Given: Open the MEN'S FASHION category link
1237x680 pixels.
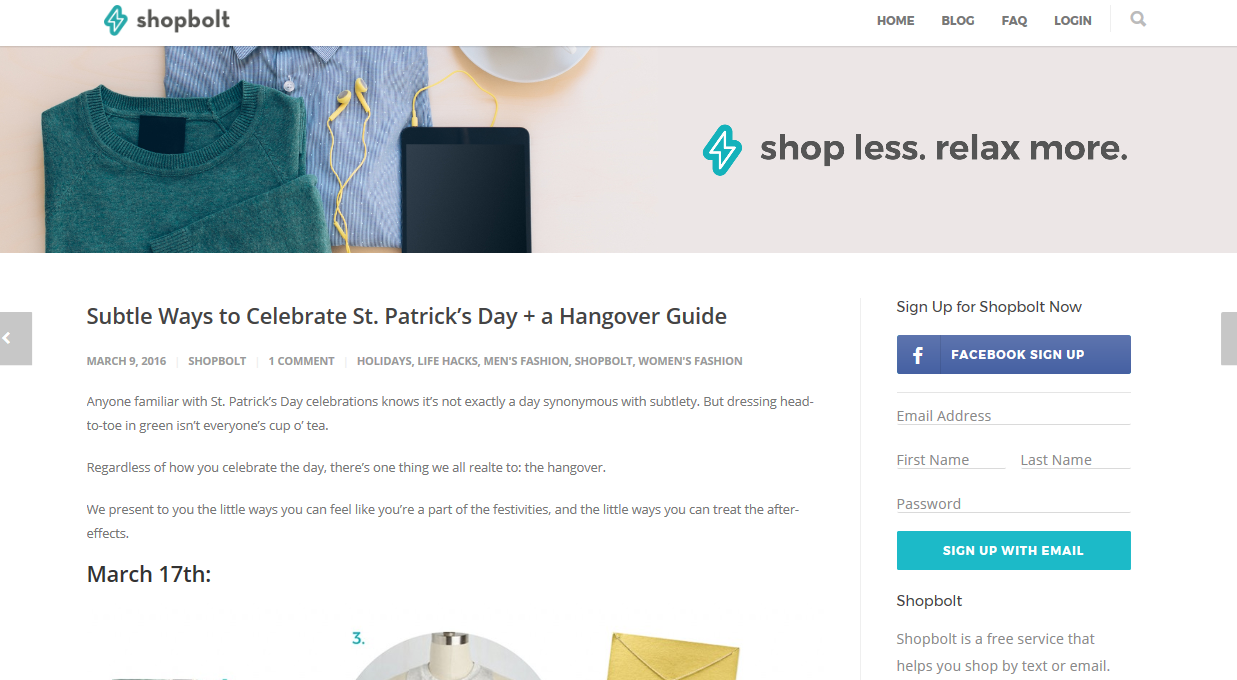Looking at the screenshot, I should (x=526, y=361).
